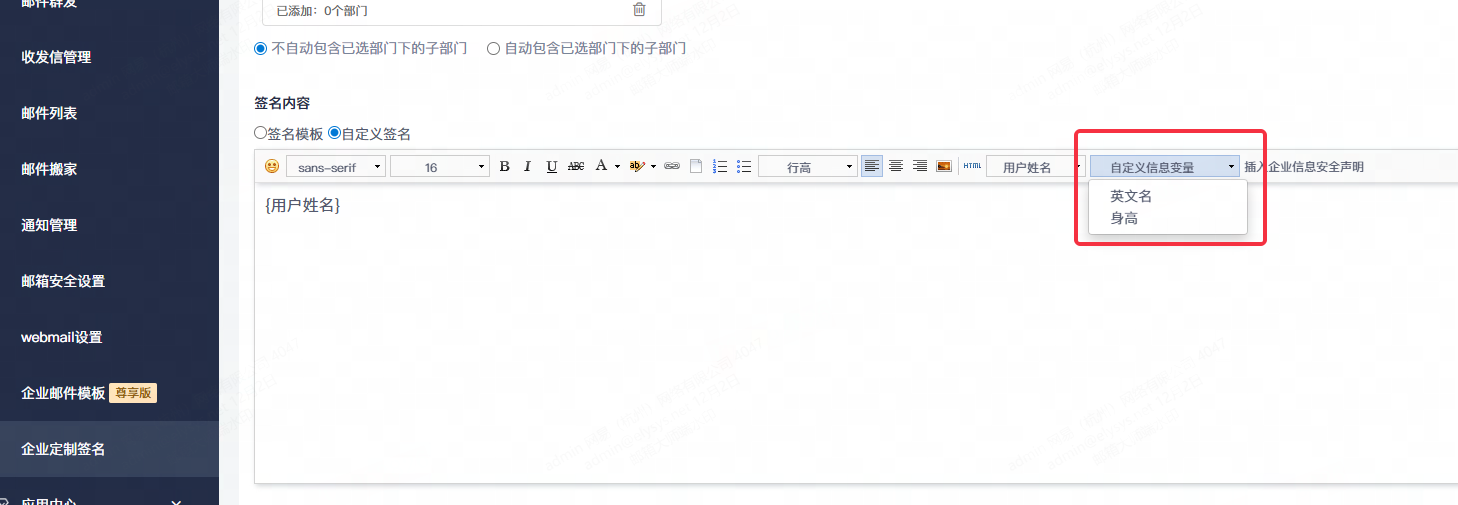1458x505 pixels.
Task: Collapse the 自定义信息变量 dropdown
Action: tap(1165, 167)
